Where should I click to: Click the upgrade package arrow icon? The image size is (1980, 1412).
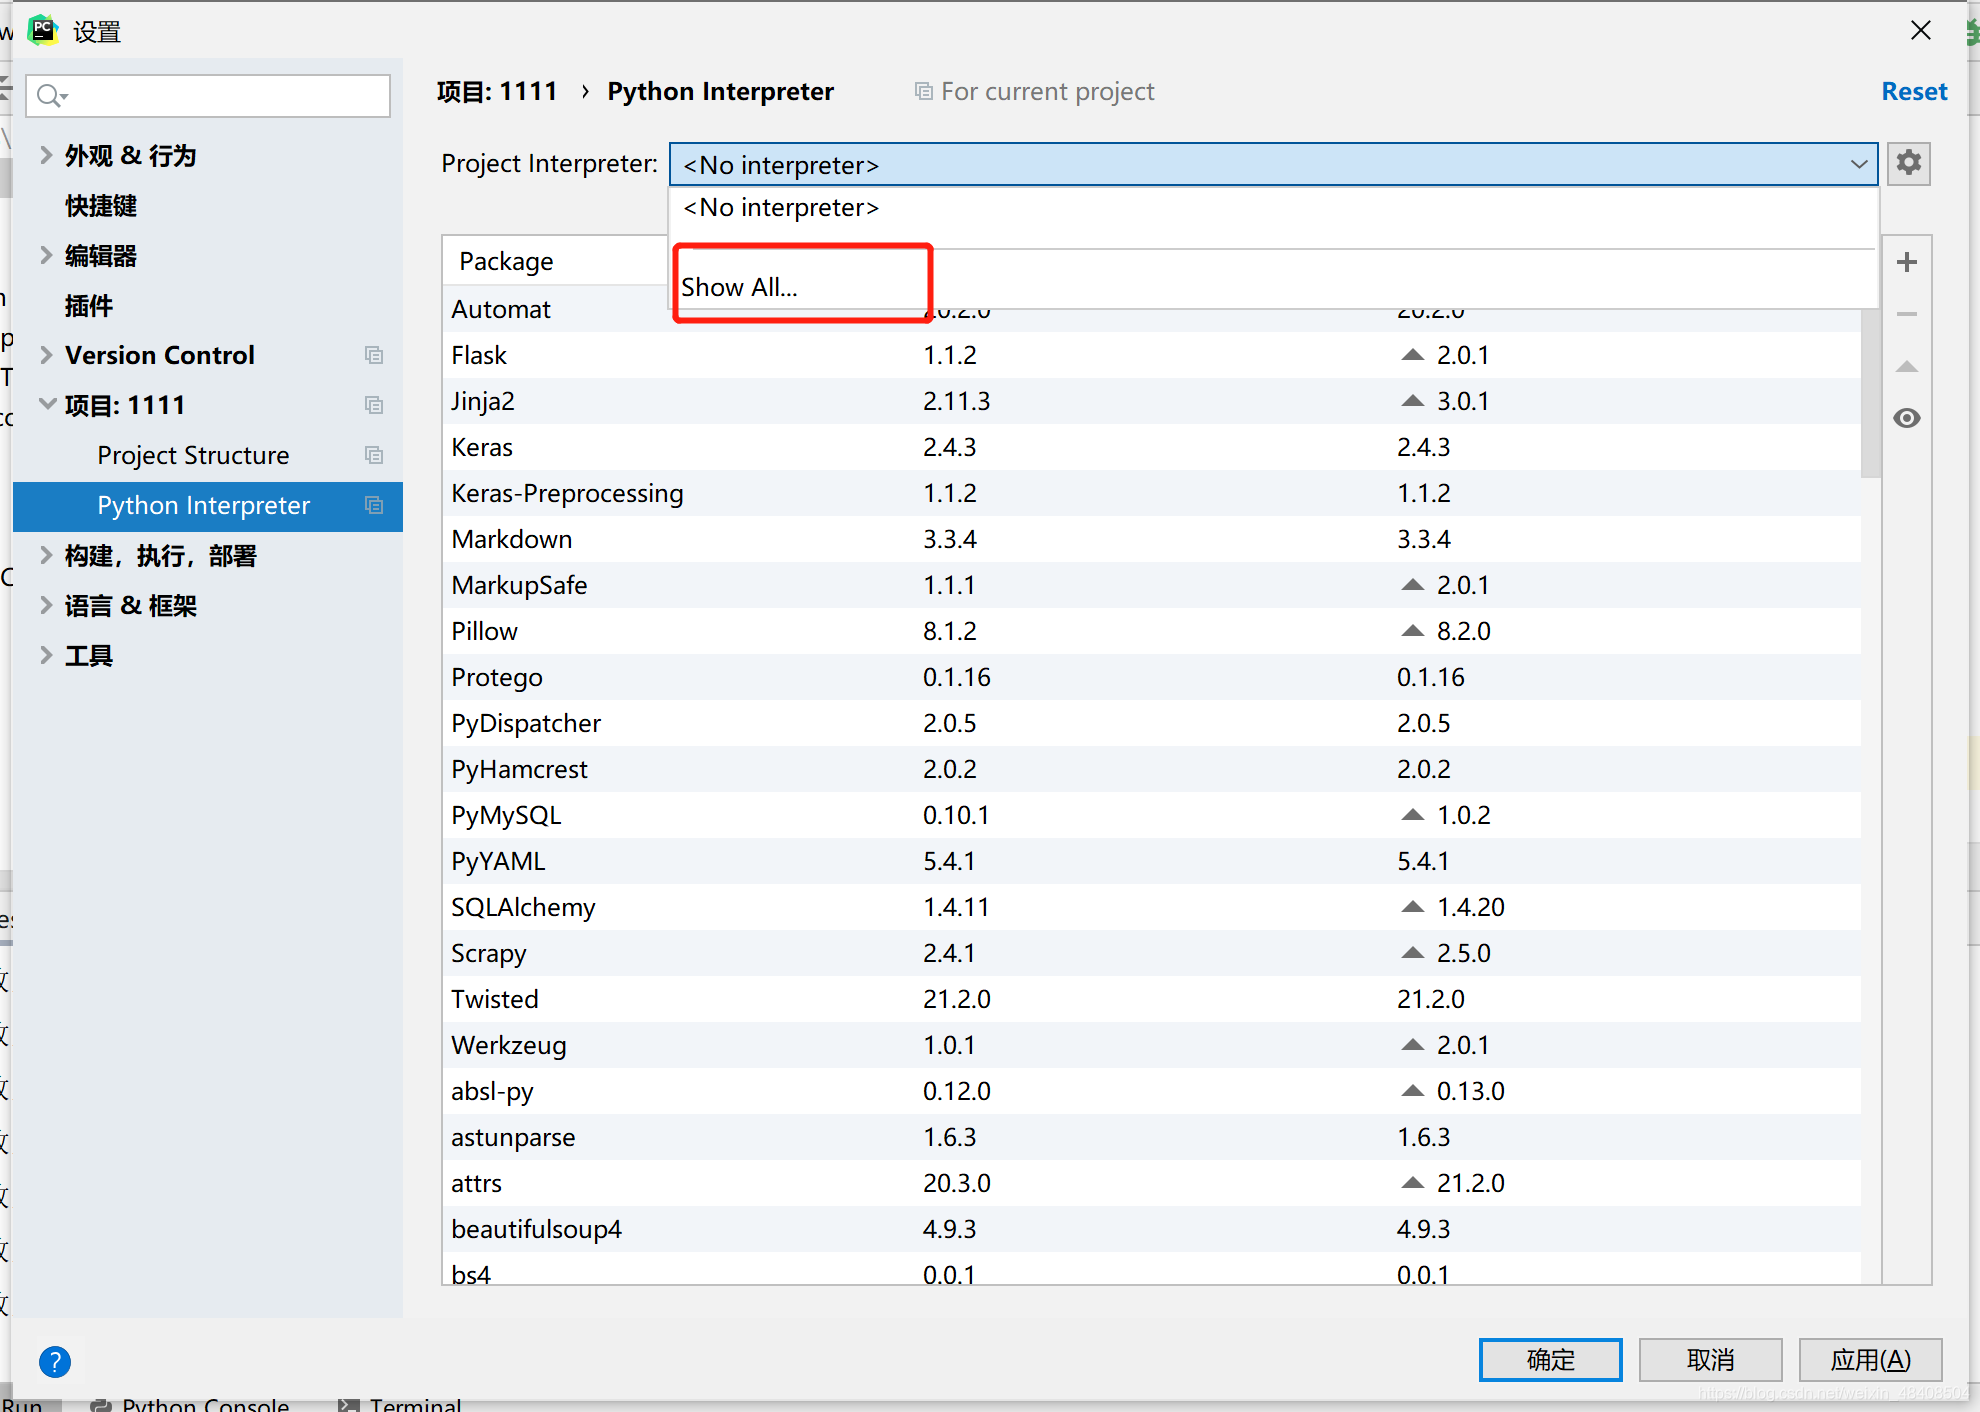[x=1906, y=367]
